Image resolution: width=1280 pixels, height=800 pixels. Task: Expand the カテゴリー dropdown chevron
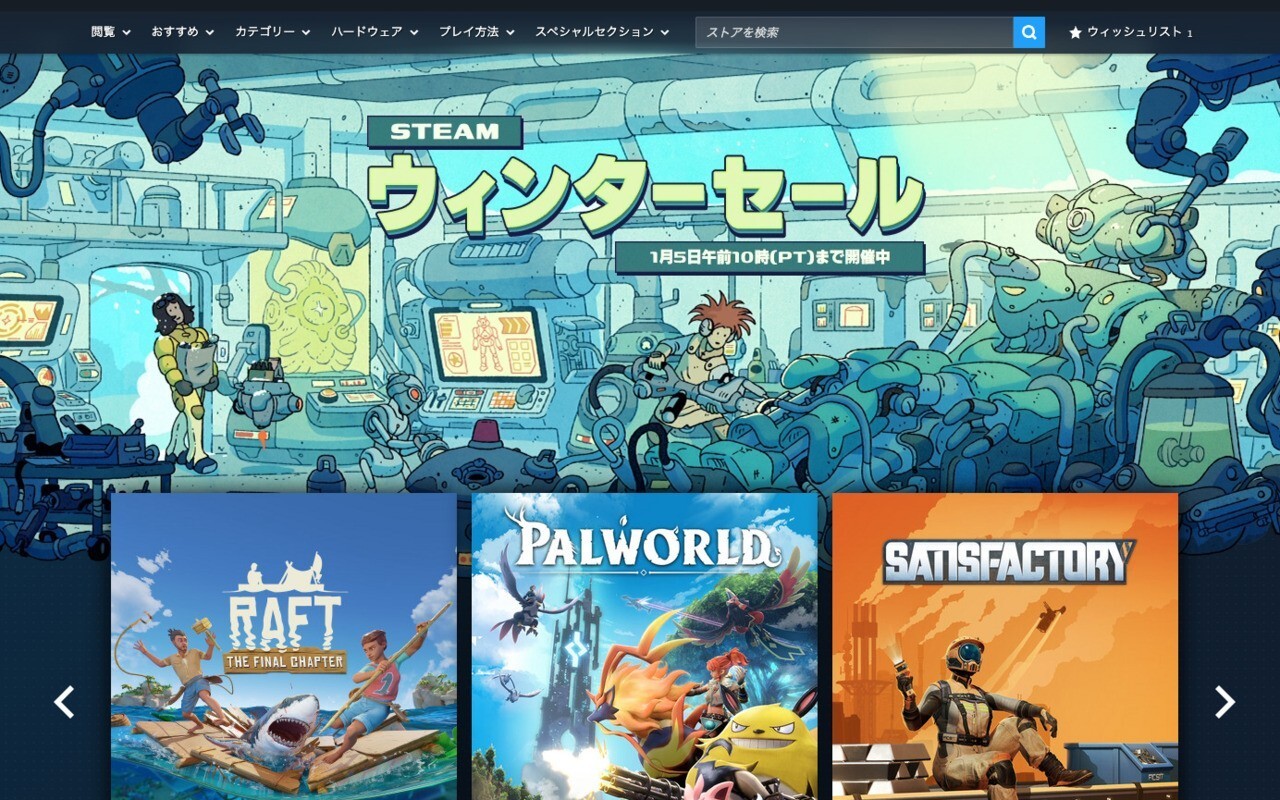(306, 33)
